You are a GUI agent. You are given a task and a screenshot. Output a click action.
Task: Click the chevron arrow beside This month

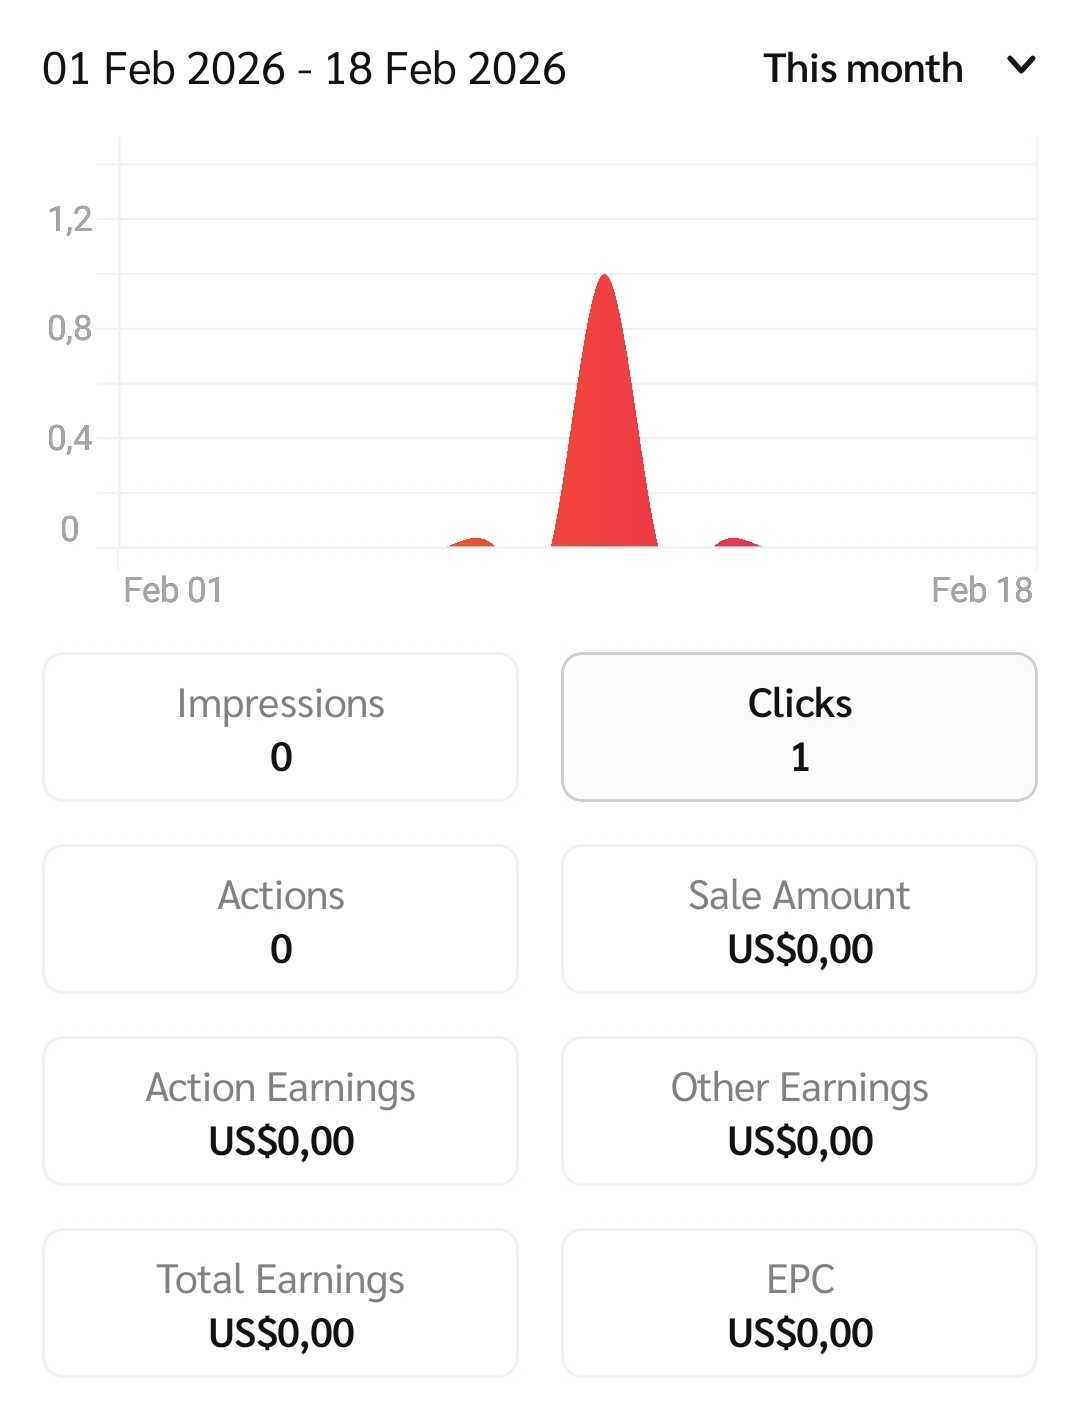[1021, 67]
